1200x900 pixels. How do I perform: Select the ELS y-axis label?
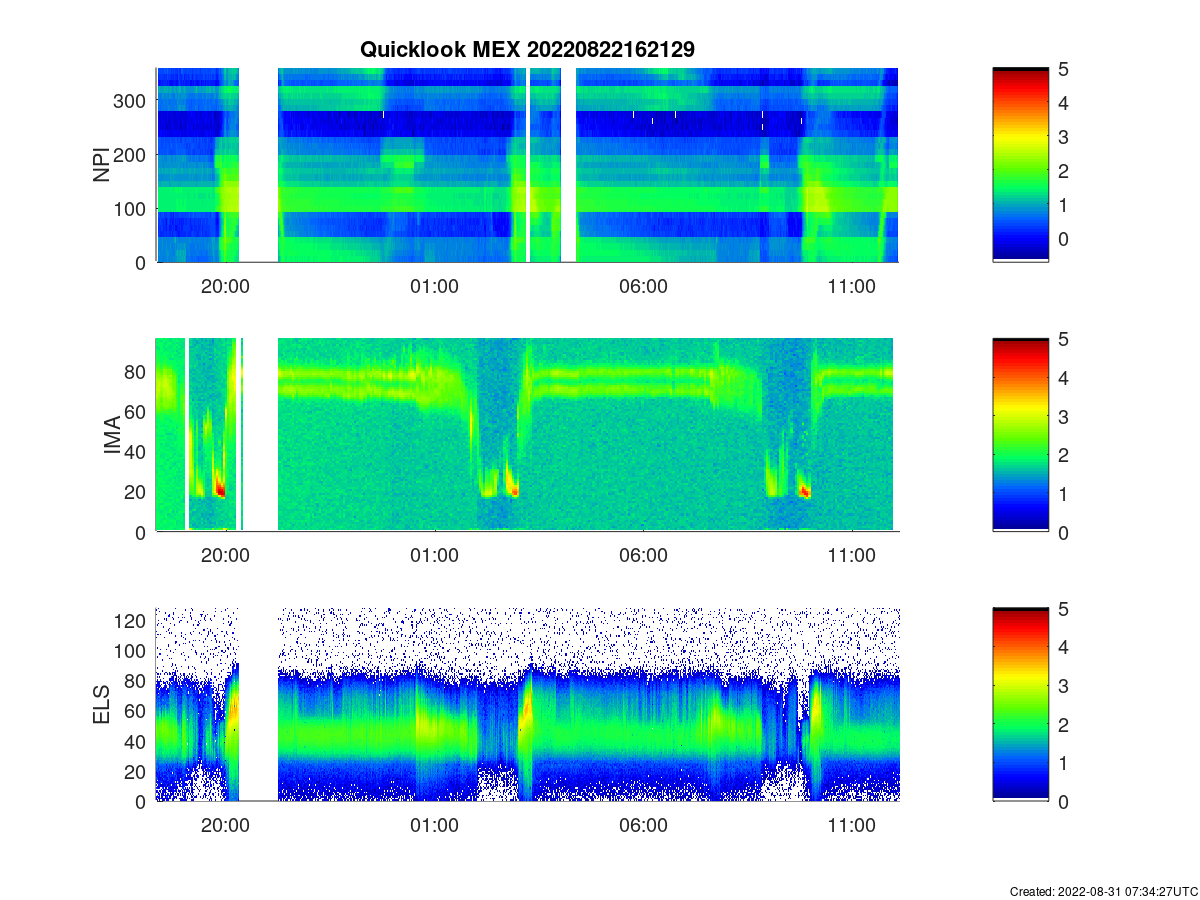(x=102, y=704)
